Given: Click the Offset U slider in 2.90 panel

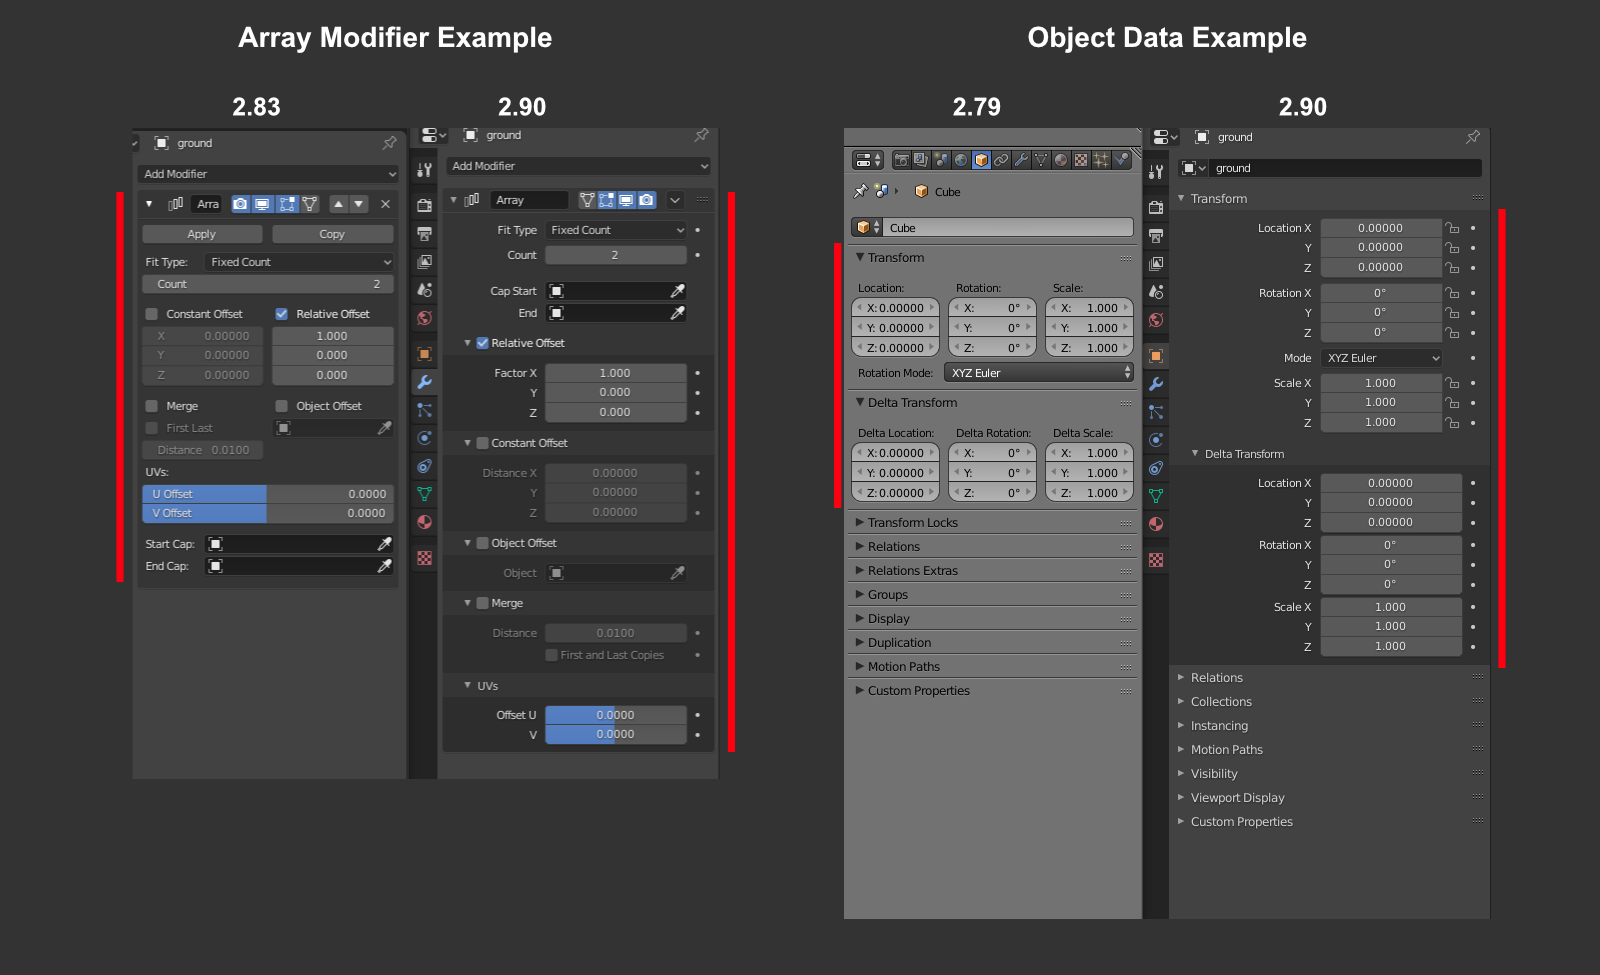Looking at the screenshot, I should point(616,715).
